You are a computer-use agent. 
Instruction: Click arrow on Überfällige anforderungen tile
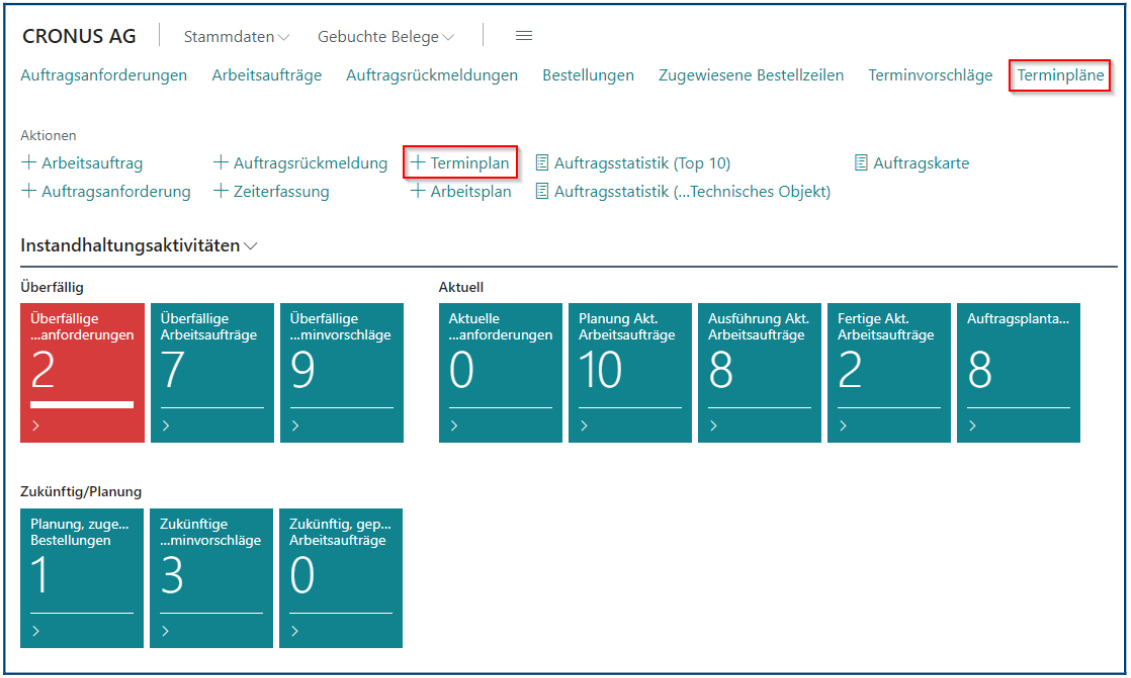pos(35,426)
